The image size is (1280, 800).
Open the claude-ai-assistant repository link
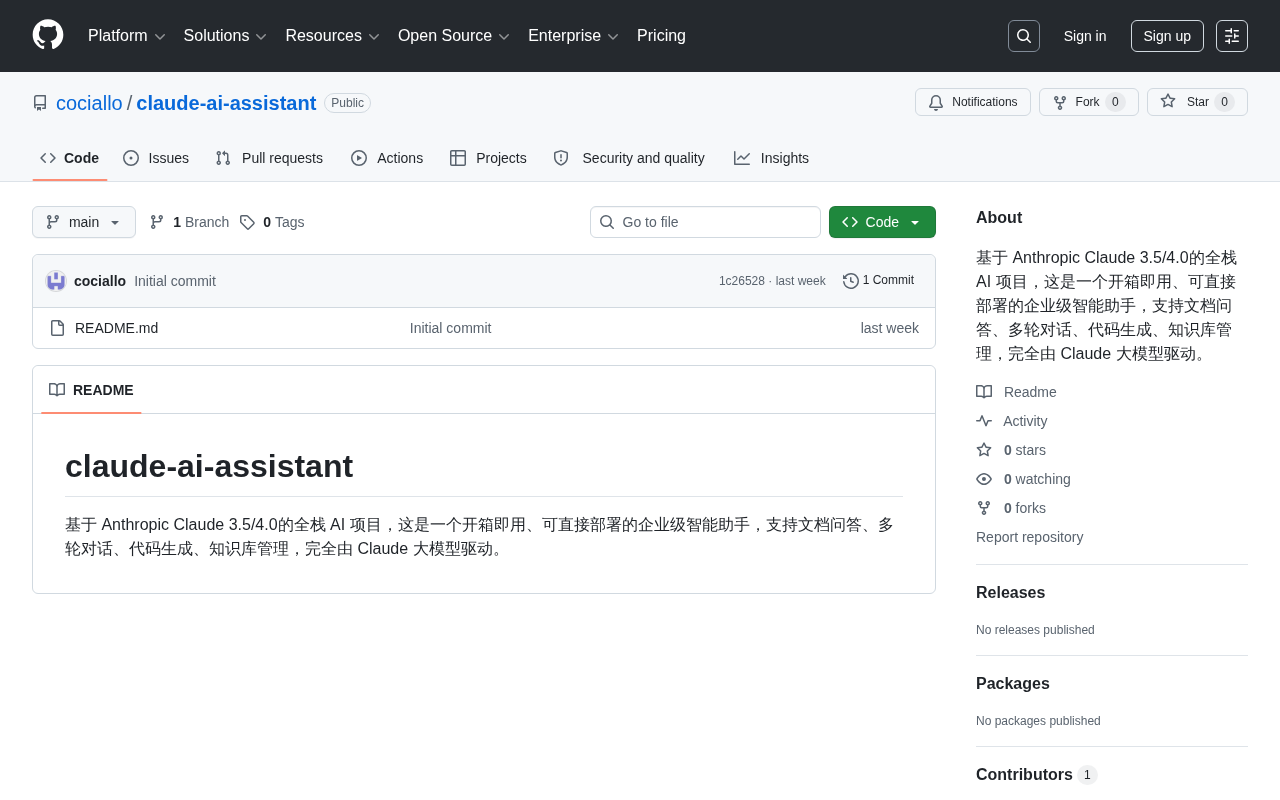pyautogui.click(x=226, y=103)
